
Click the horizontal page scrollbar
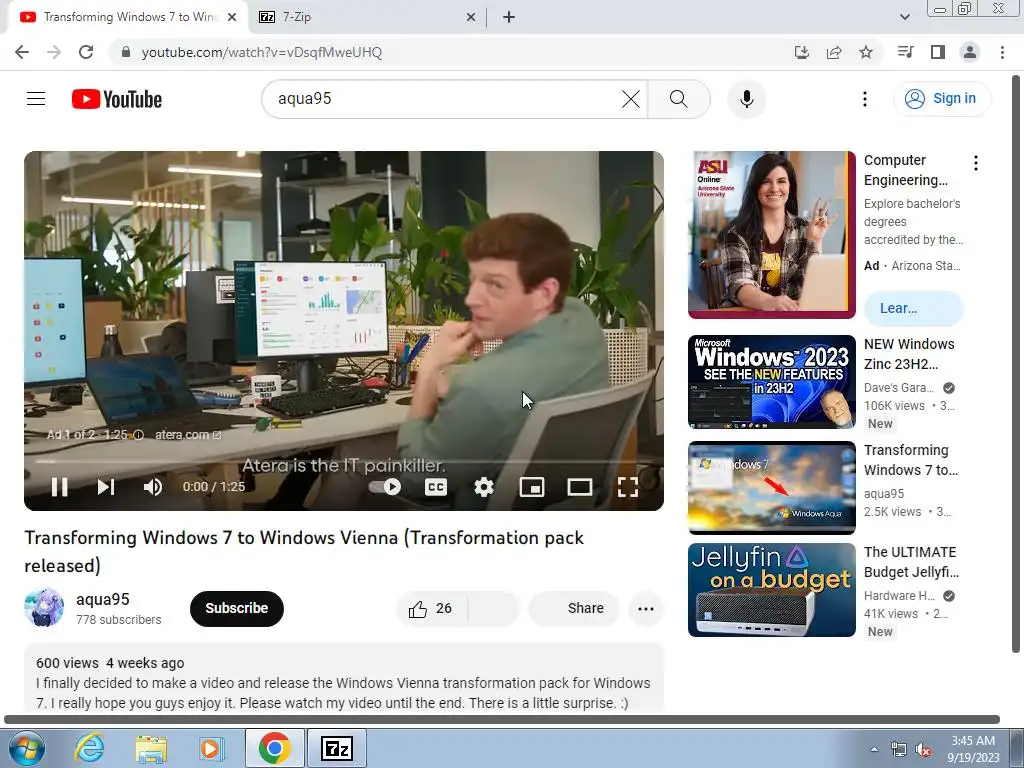pyautogui.click(x=502, y=720)
